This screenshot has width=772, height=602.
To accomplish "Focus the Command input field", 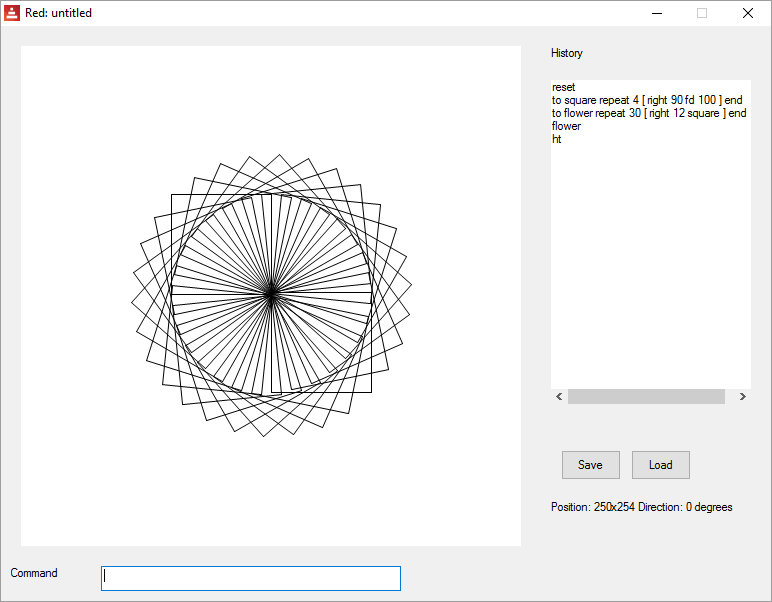I will [250, 578].
